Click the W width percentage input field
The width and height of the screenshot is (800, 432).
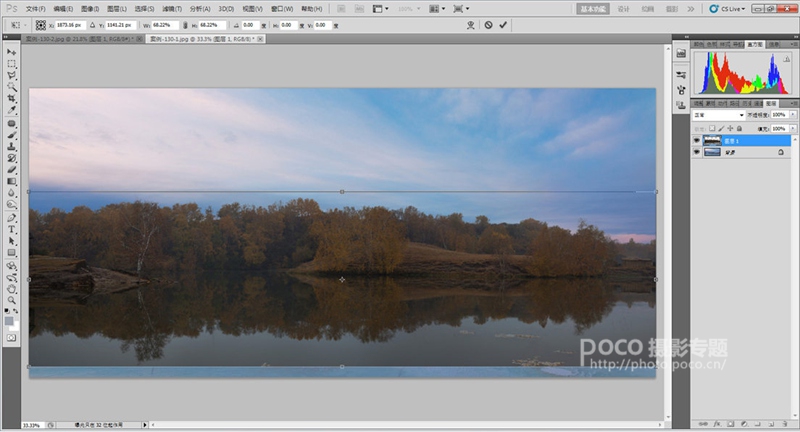pos(165,24)
